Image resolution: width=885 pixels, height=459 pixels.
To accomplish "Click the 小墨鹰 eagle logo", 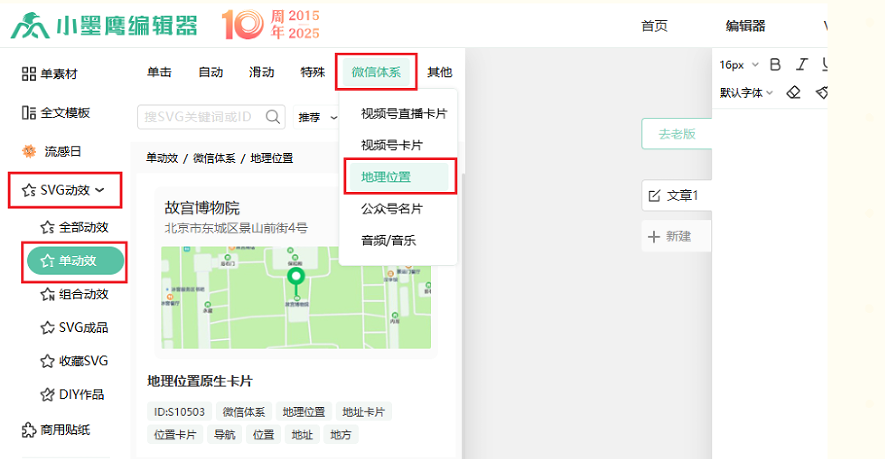I will coord(30,25).
